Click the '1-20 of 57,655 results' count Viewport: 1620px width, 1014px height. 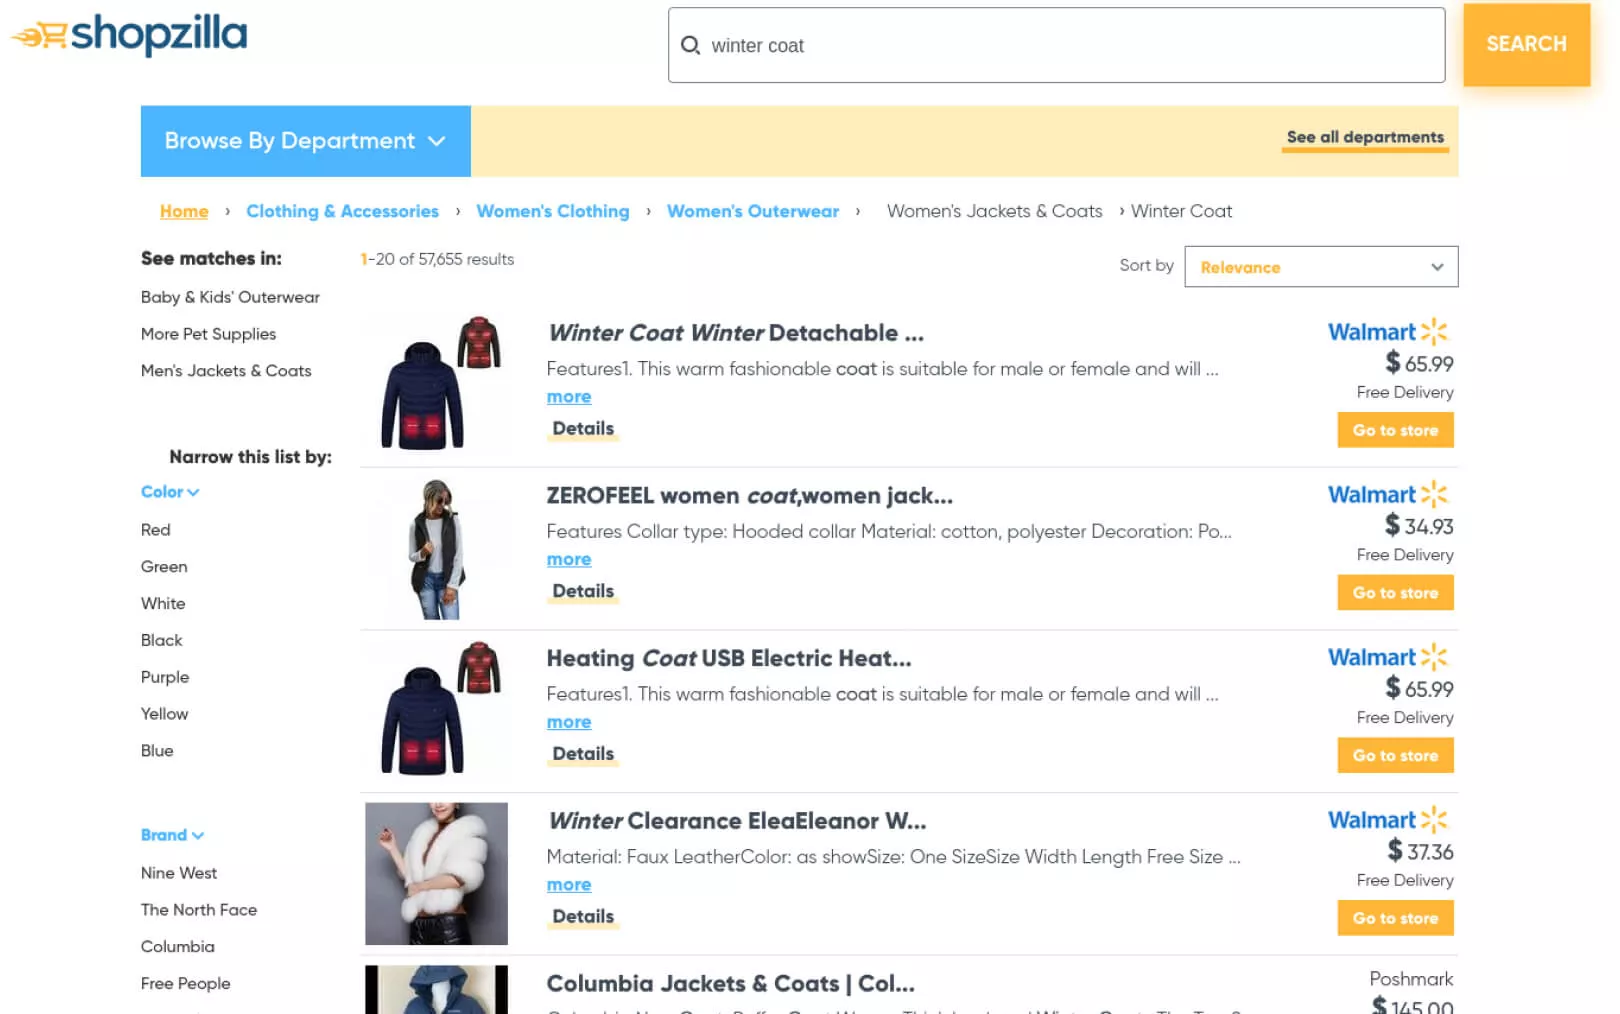[437, 260]
